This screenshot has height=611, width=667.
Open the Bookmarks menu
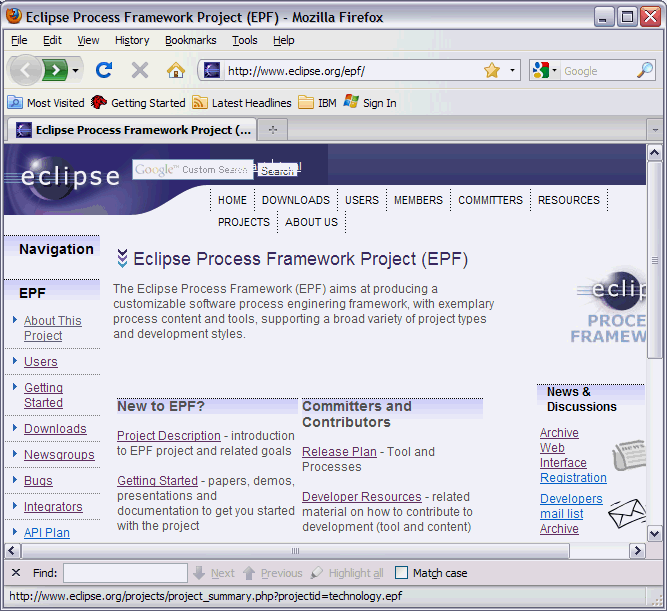(x=191, y=40)
